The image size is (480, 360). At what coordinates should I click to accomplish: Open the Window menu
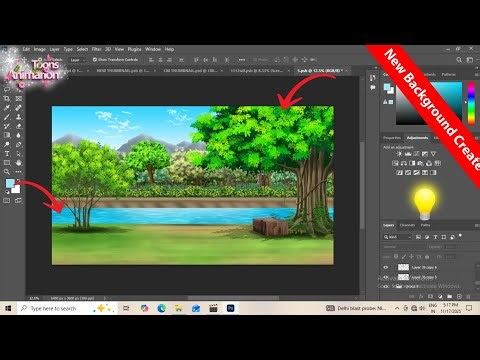[x=153, y=49]
